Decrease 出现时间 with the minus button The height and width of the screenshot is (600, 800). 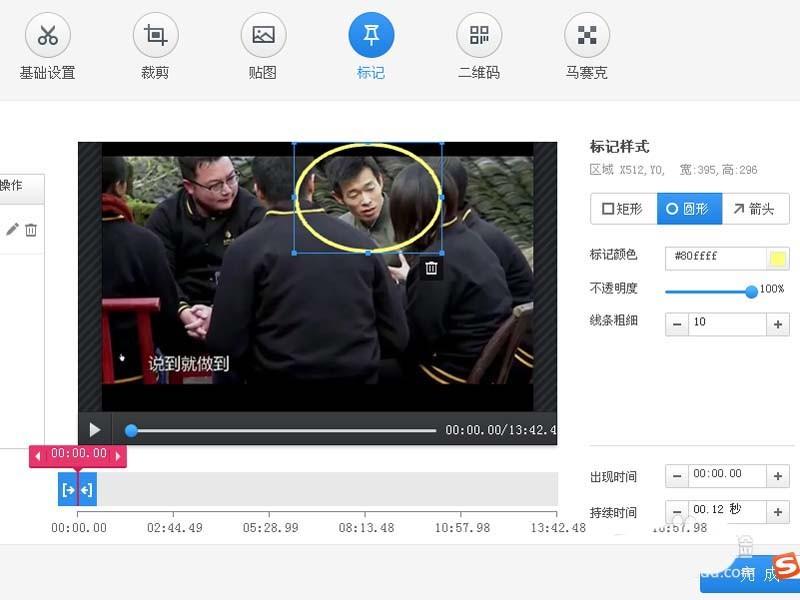point(679,477)
